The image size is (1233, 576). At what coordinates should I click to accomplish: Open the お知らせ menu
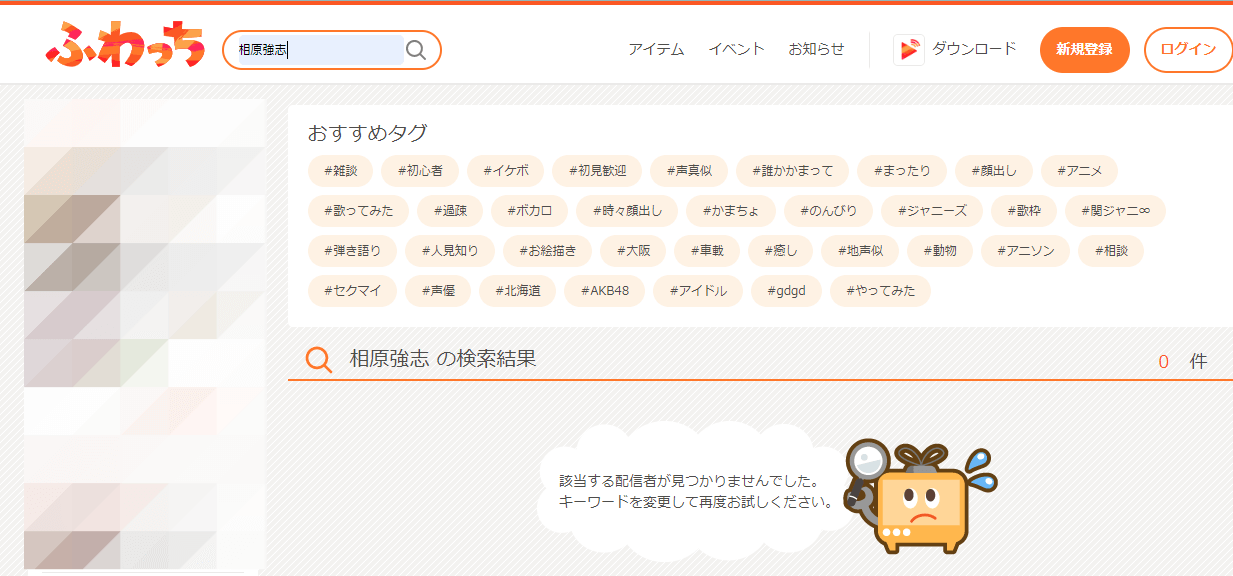(x=816, y=49)
